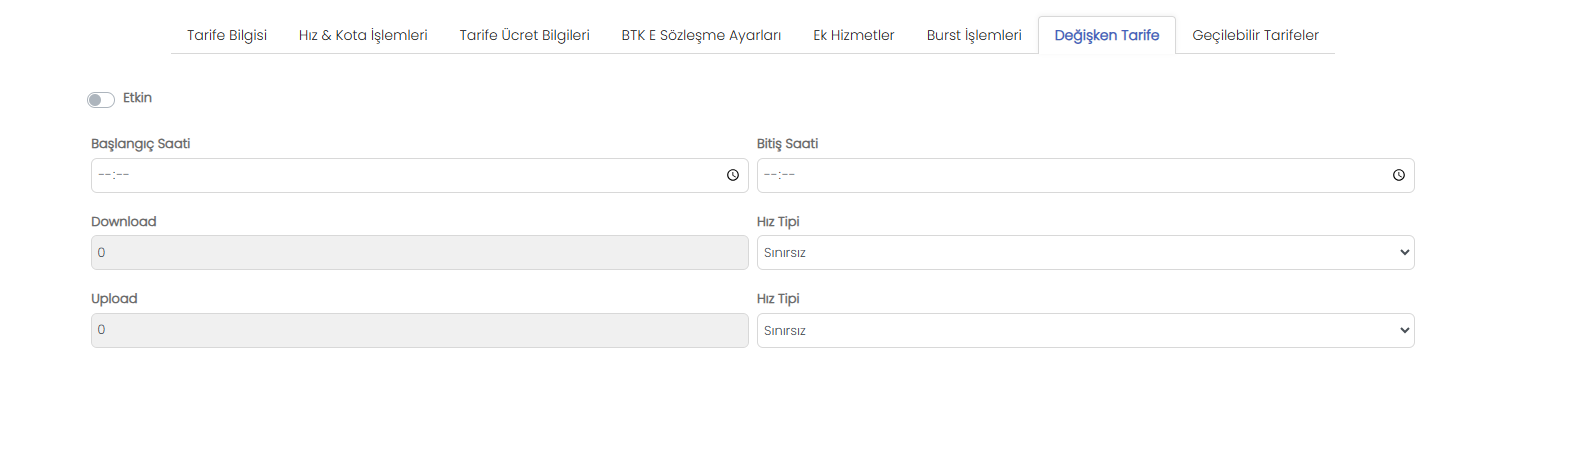
Task: Open the clock picker for Başlangıç Saati
Action: click(733, 175)
